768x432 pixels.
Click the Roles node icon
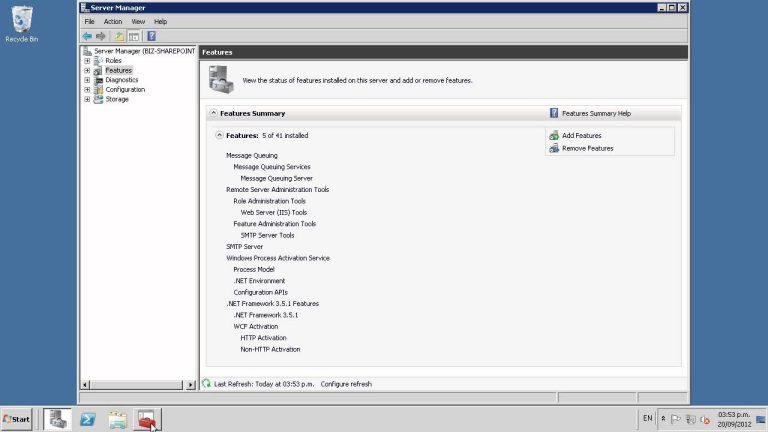point(98,61)
